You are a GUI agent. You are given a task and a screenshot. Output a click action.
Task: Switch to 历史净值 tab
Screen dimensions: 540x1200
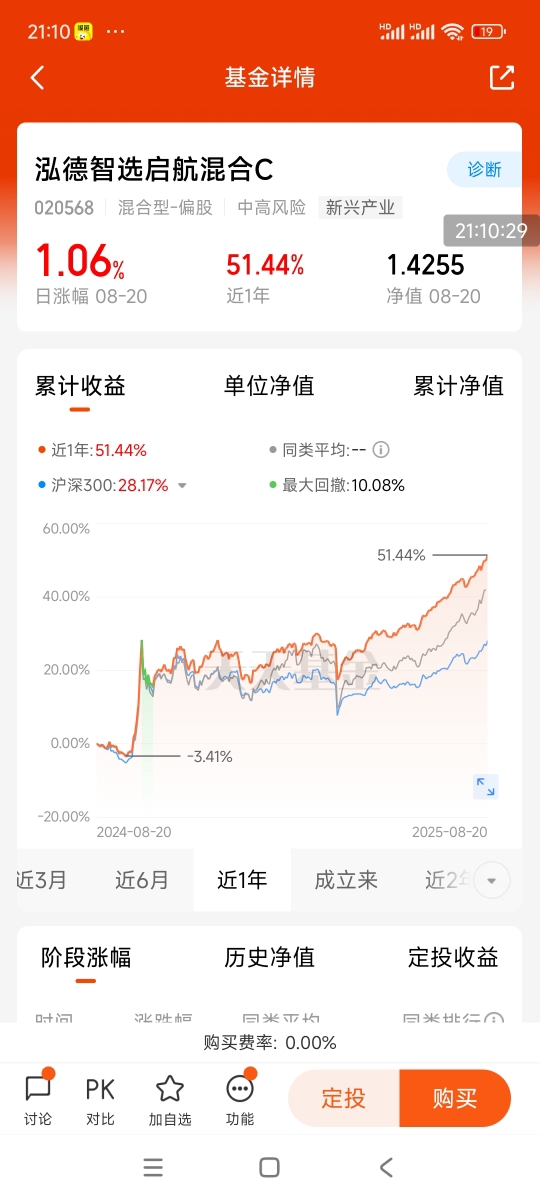(269, 958)
